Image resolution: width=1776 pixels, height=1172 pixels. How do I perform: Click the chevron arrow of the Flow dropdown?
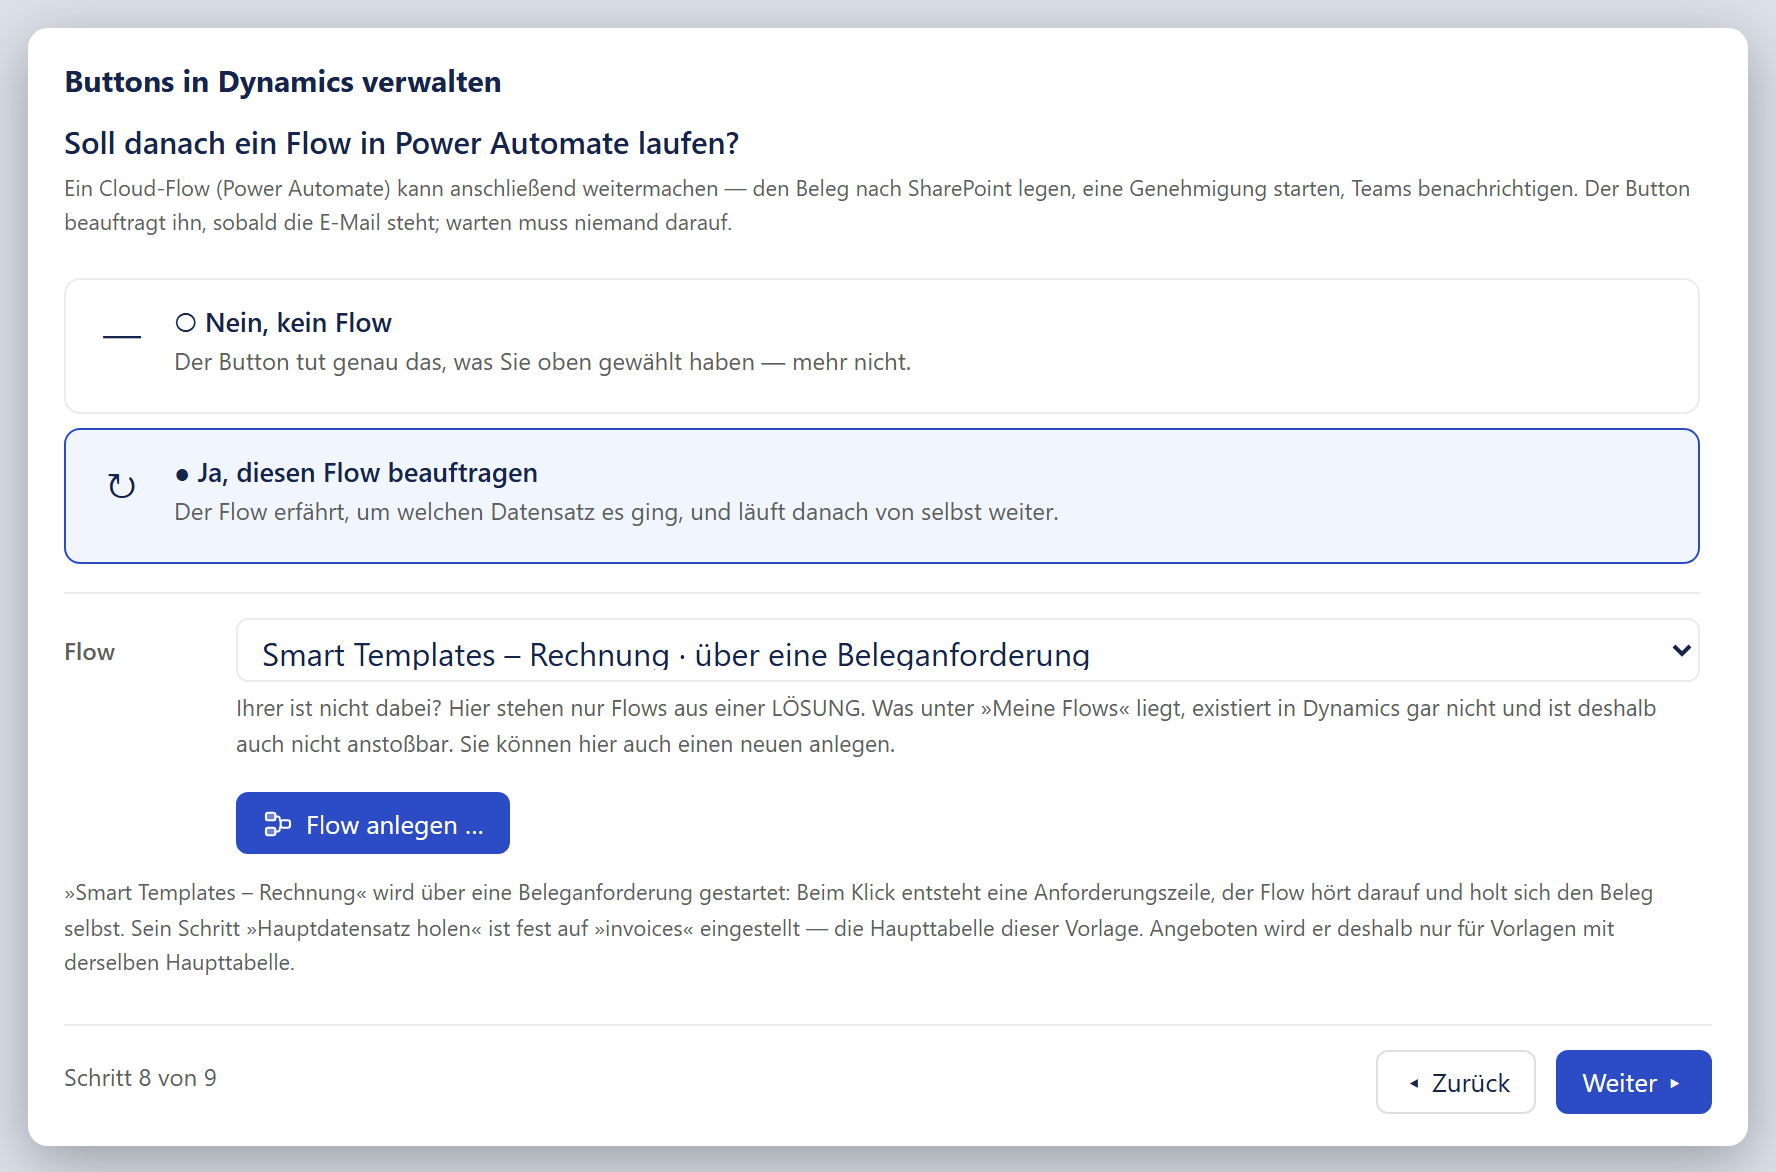point(1681,651)
